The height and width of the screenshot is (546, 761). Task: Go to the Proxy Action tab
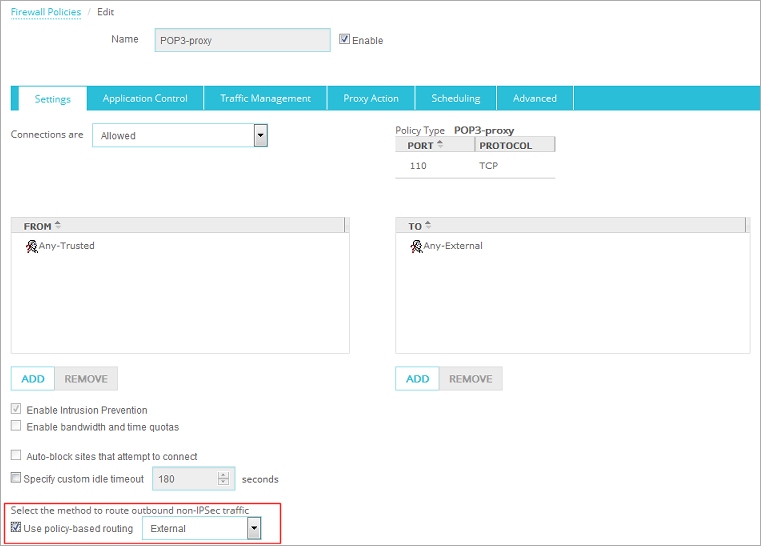370,98
